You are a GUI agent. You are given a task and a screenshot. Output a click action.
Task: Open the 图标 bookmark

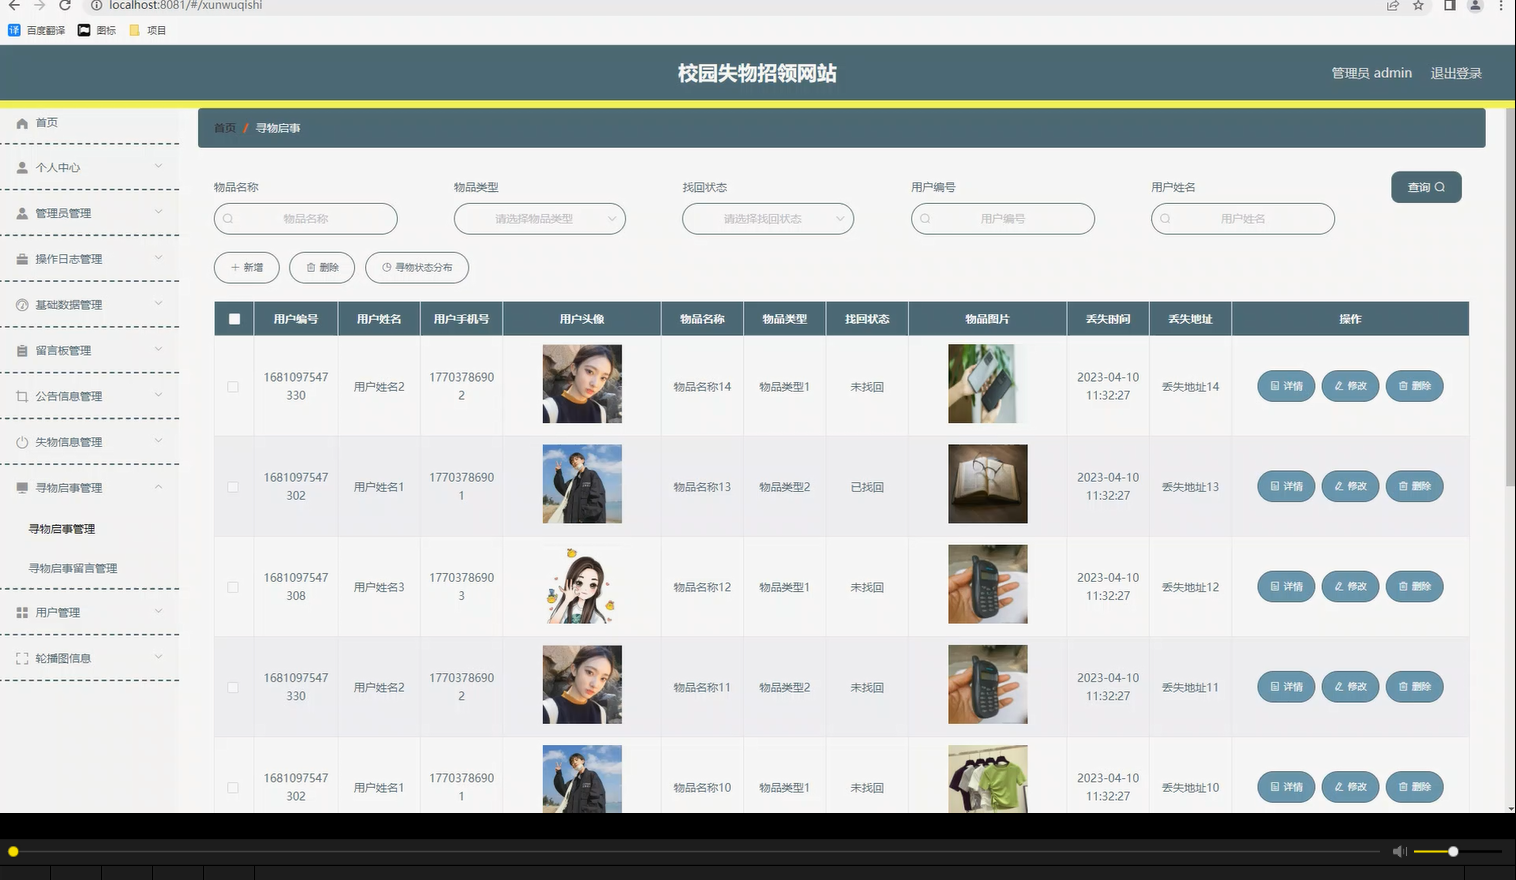[97, 30]
